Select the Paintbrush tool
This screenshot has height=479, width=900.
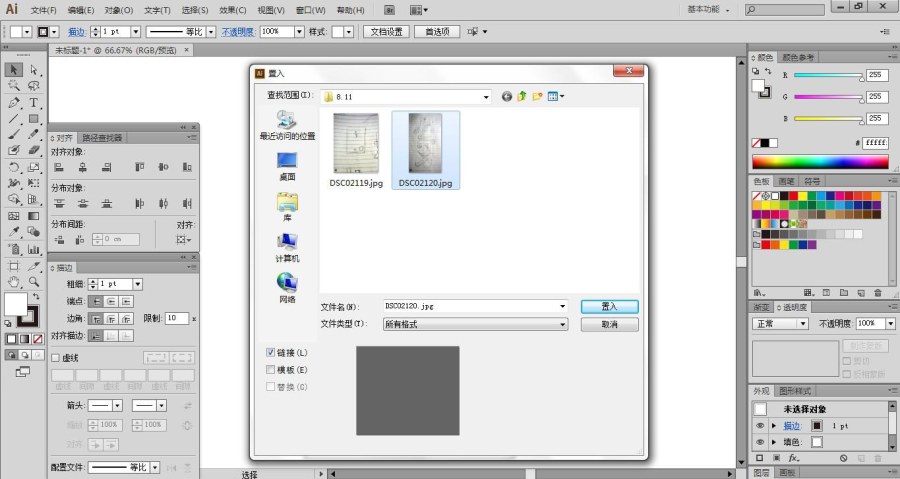[14, 134]
